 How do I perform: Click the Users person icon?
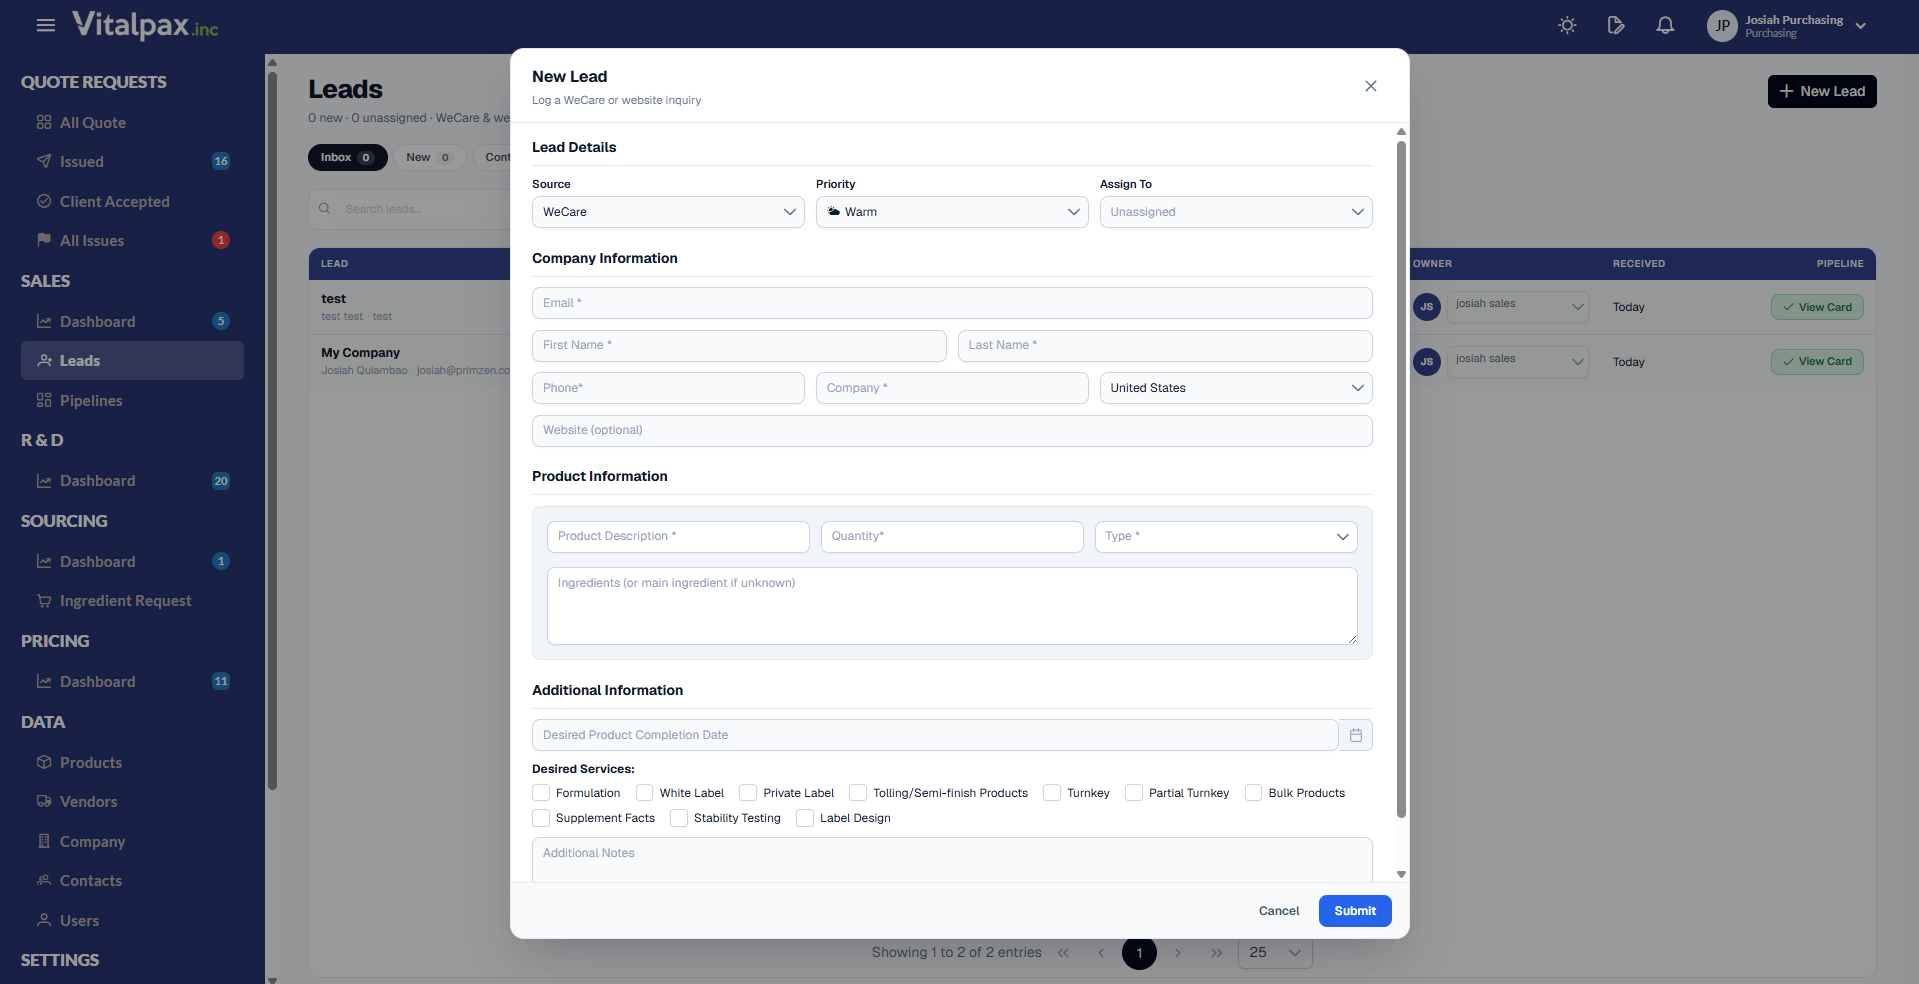coord(44,920)
